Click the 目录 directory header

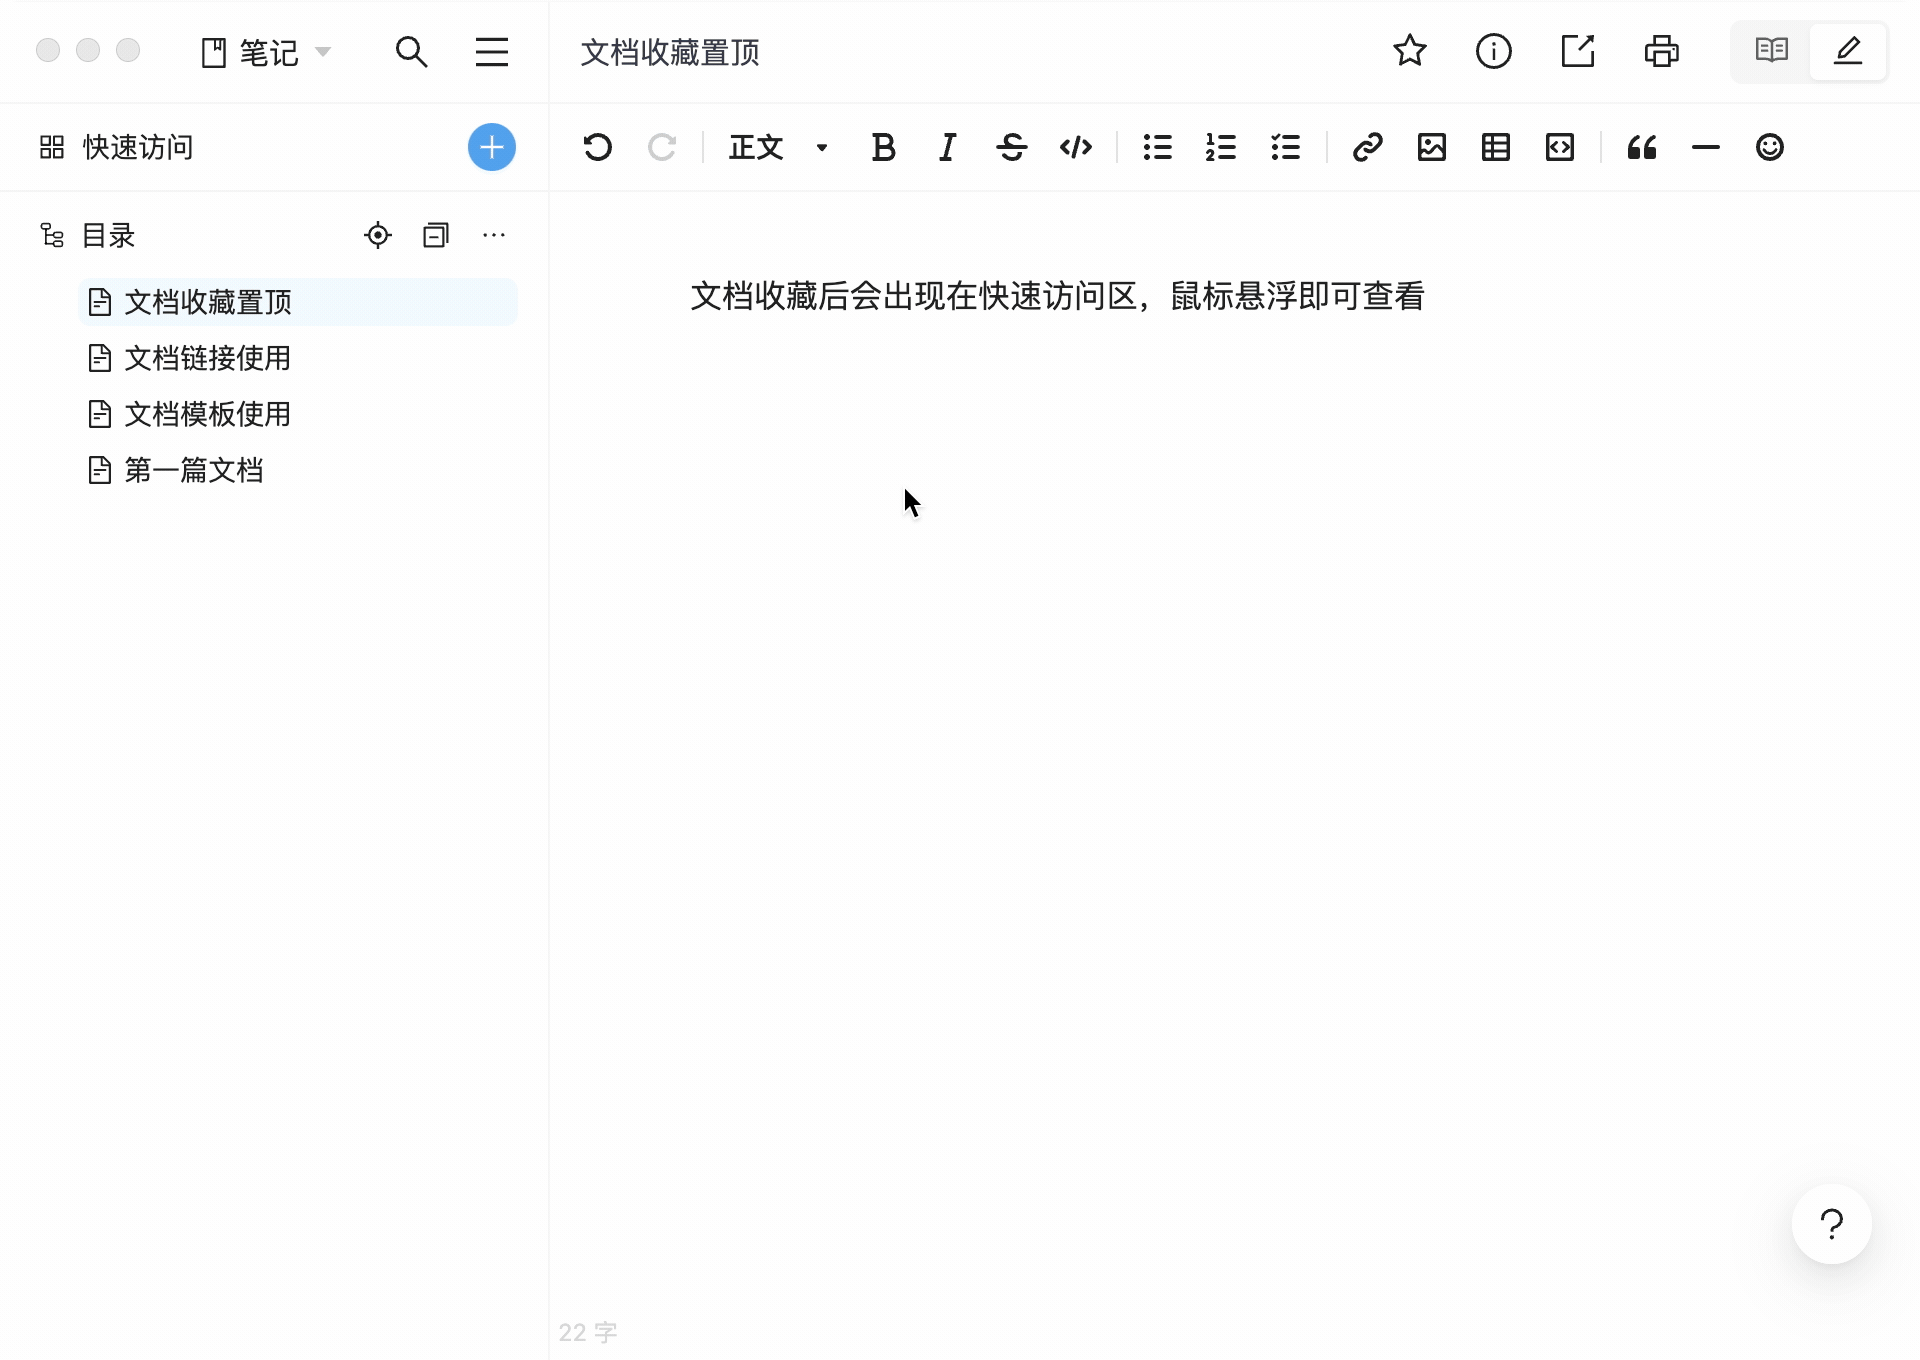pyautogui.click(x=87, y=235)
